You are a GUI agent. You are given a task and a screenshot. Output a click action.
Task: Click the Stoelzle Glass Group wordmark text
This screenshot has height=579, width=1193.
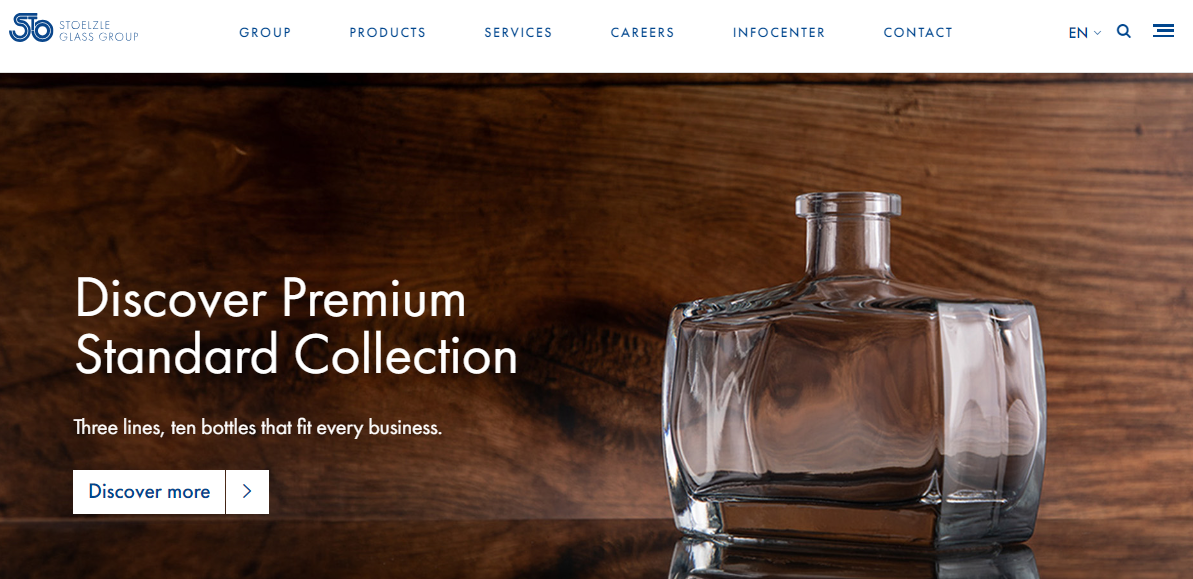(98, 31)
